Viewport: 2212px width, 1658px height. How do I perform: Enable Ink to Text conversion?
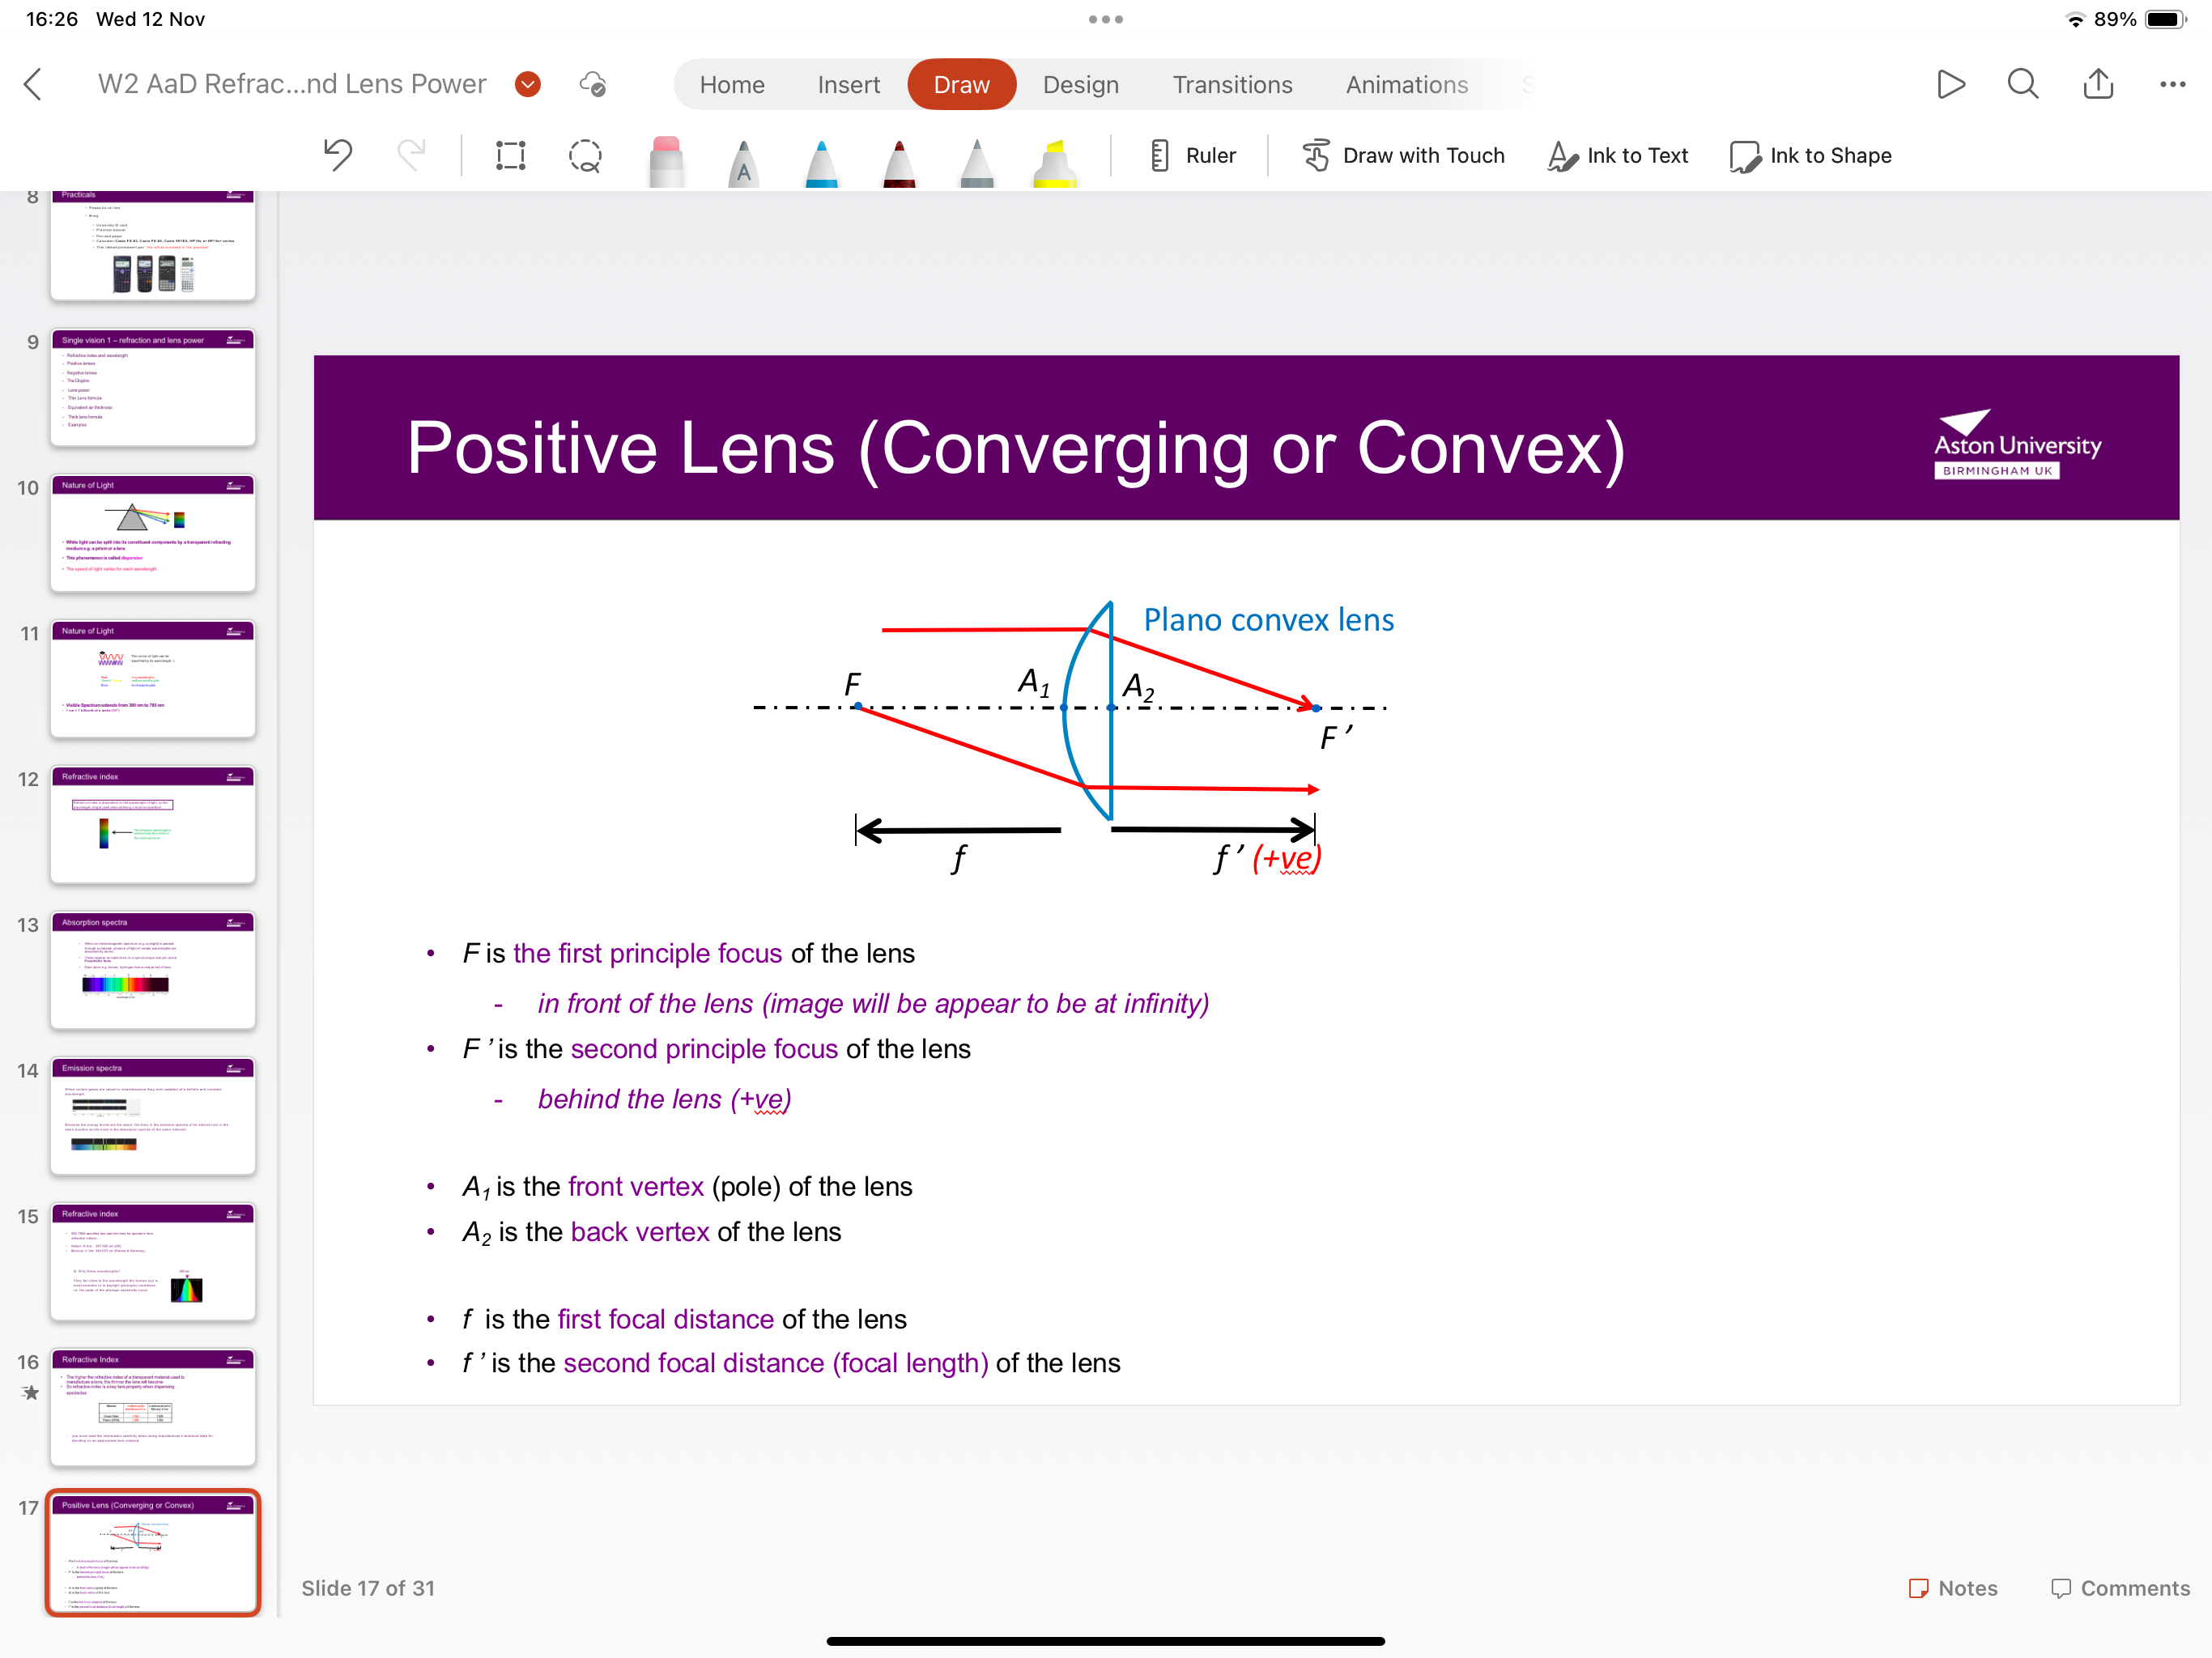[x=1617, y=156]
